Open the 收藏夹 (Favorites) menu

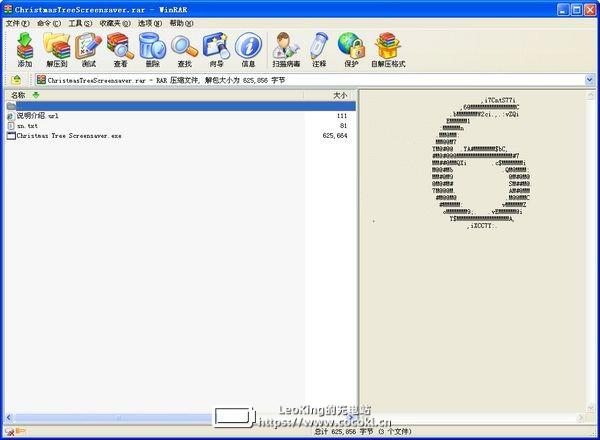click(115, 23)
